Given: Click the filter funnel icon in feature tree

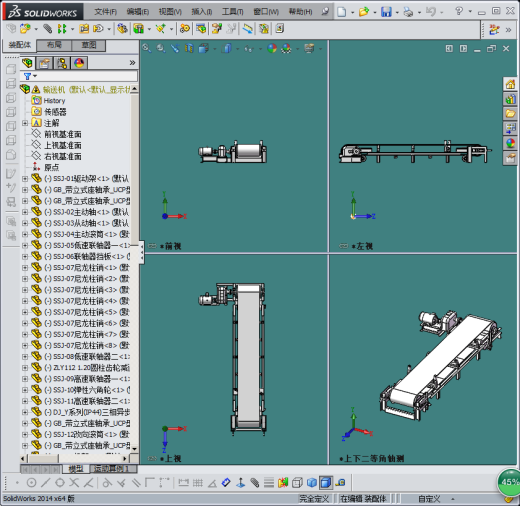Looking at the screenshot, I should click(x=27, y=77).
